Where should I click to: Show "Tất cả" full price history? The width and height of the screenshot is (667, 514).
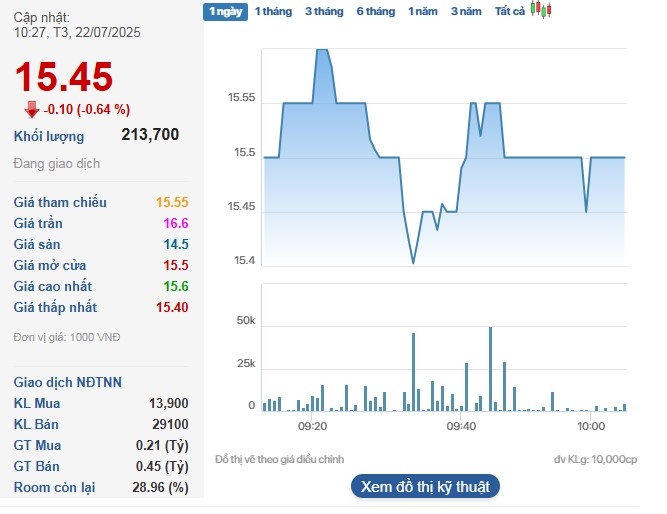pos(510,11)
